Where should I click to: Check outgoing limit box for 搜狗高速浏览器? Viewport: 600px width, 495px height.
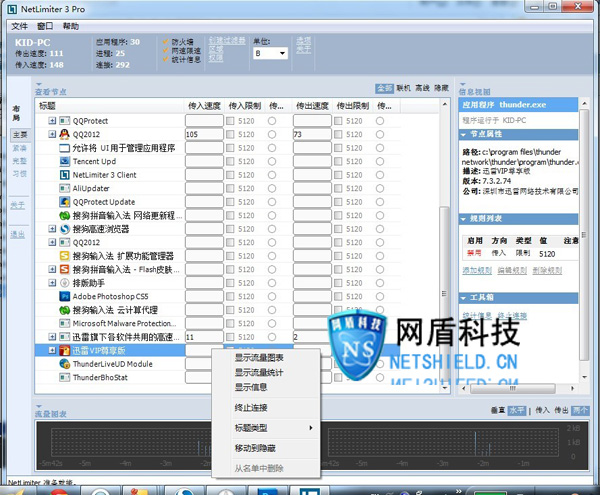coord(338,229)
